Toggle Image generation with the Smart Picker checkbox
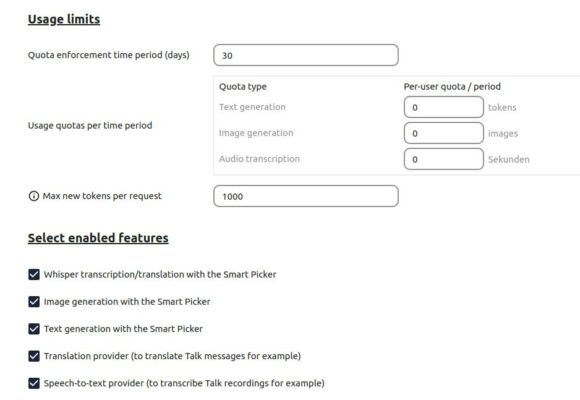 pyautogui.click(x=34, y=302)
